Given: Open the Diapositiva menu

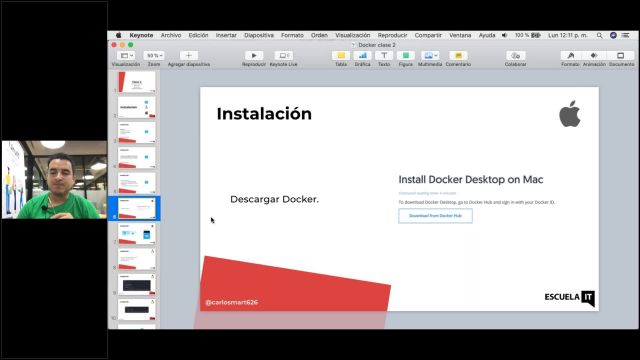Looking at the screenshot, I should click(259, 36).
